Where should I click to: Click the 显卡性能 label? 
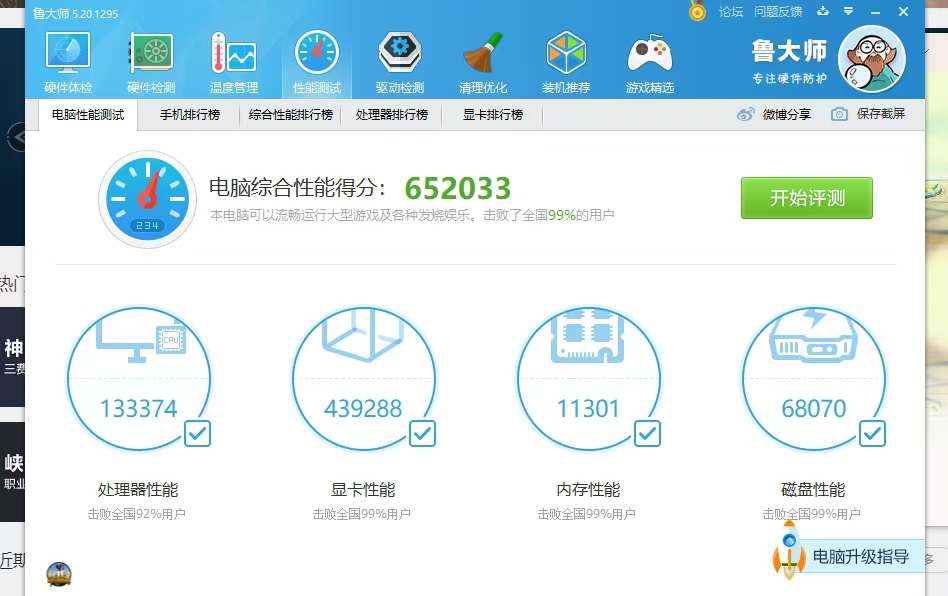(x=363, y=490)
